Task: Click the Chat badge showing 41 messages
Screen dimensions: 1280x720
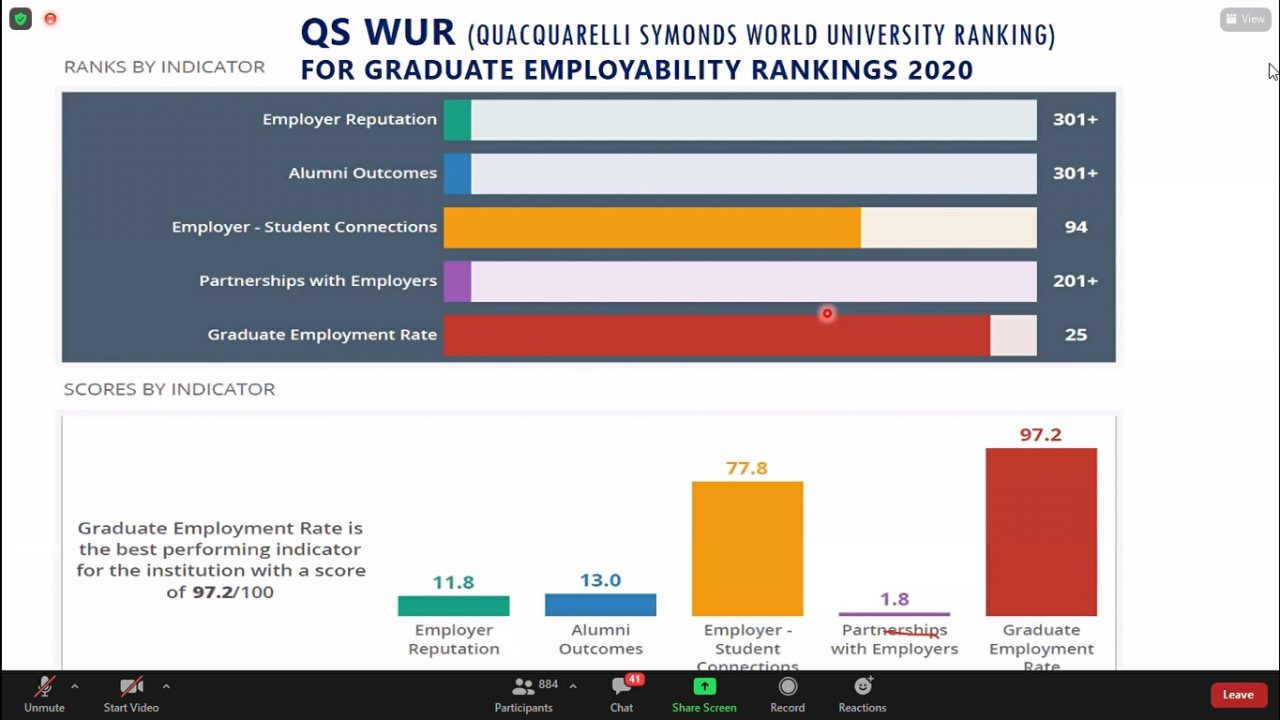Action: point(633,679)
